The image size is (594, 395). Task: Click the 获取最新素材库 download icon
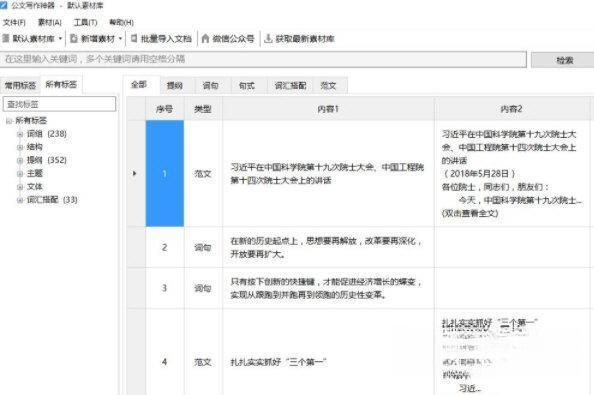point(268,38)
